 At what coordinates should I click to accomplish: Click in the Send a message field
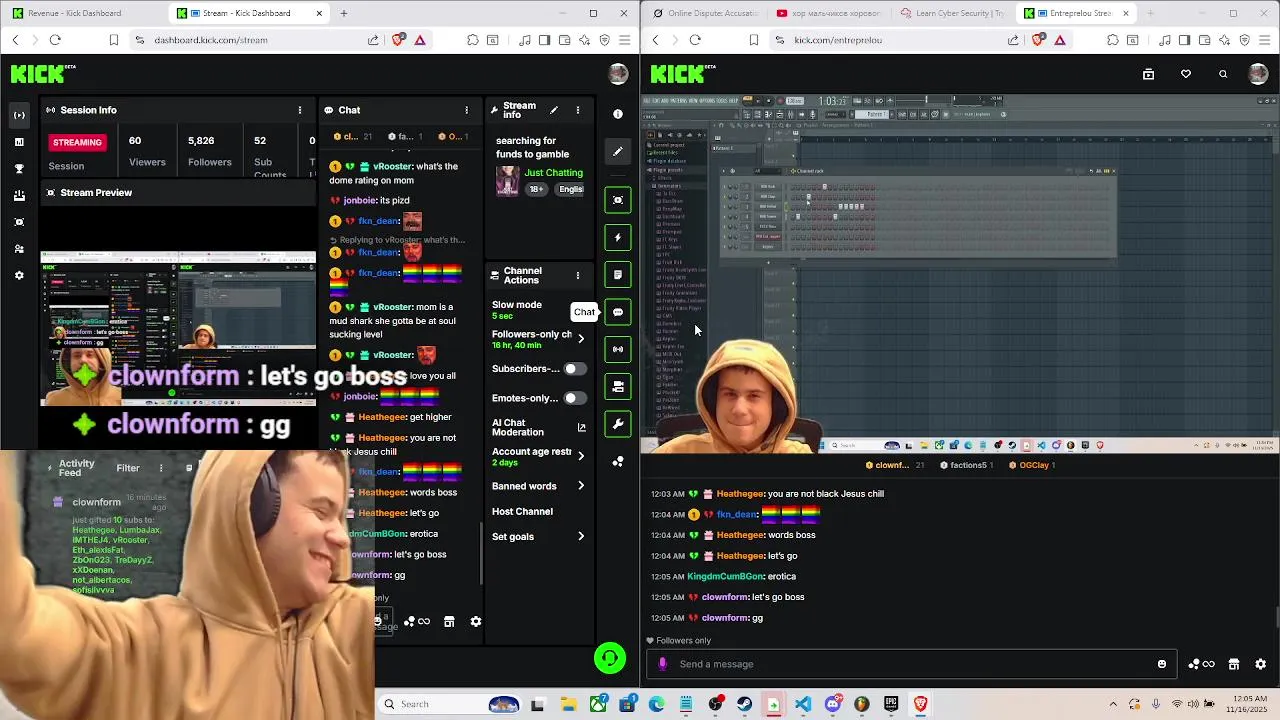(x=910, y=664)
